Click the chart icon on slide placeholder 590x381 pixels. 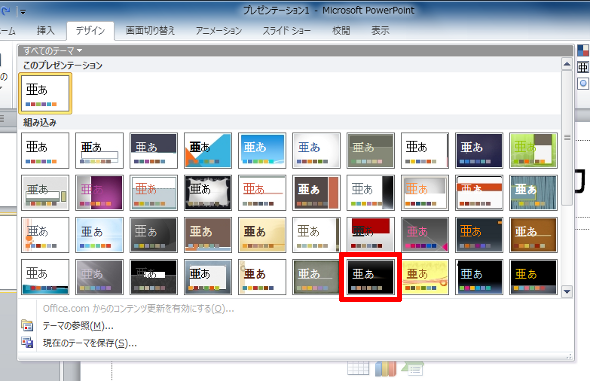coord(386,369)
